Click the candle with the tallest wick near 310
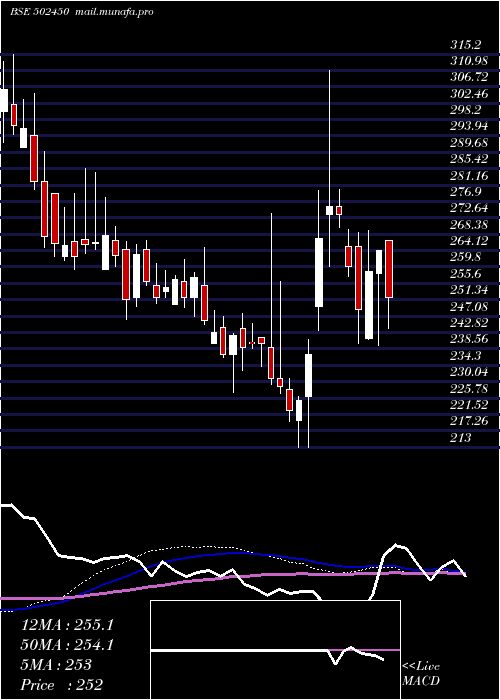 (329, 210)
